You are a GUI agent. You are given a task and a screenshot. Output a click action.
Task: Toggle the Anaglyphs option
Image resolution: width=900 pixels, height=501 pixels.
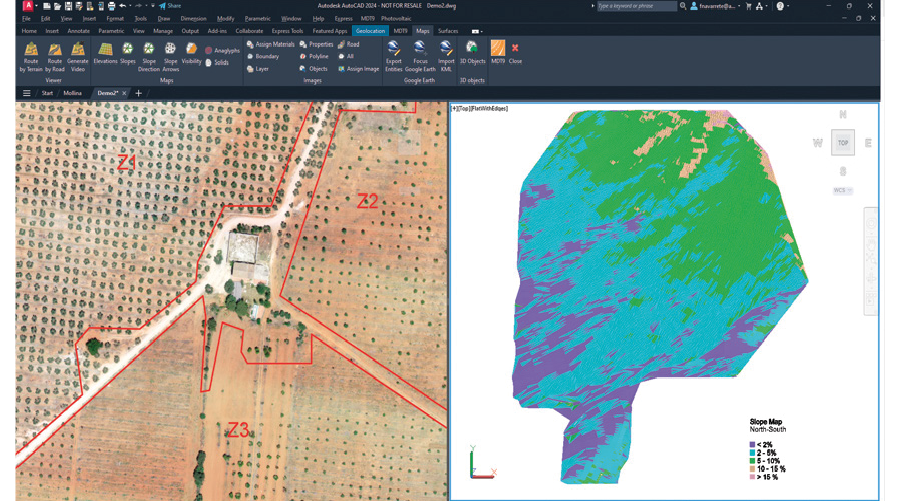pyautogui.click(x=223, y=50)
